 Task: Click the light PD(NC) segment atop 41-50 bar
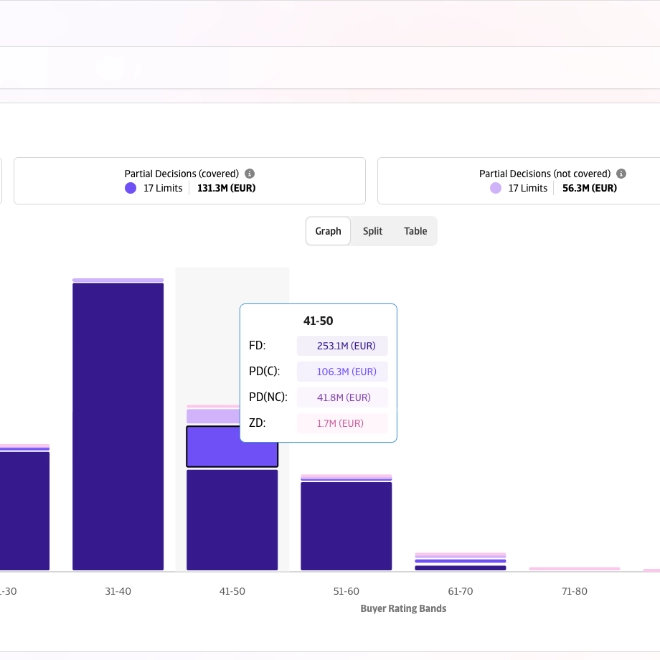point(232,416)
